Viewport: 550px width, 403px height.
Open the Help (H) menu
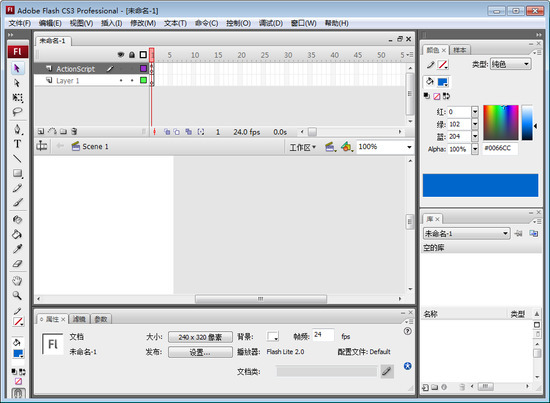click(336, 23)
